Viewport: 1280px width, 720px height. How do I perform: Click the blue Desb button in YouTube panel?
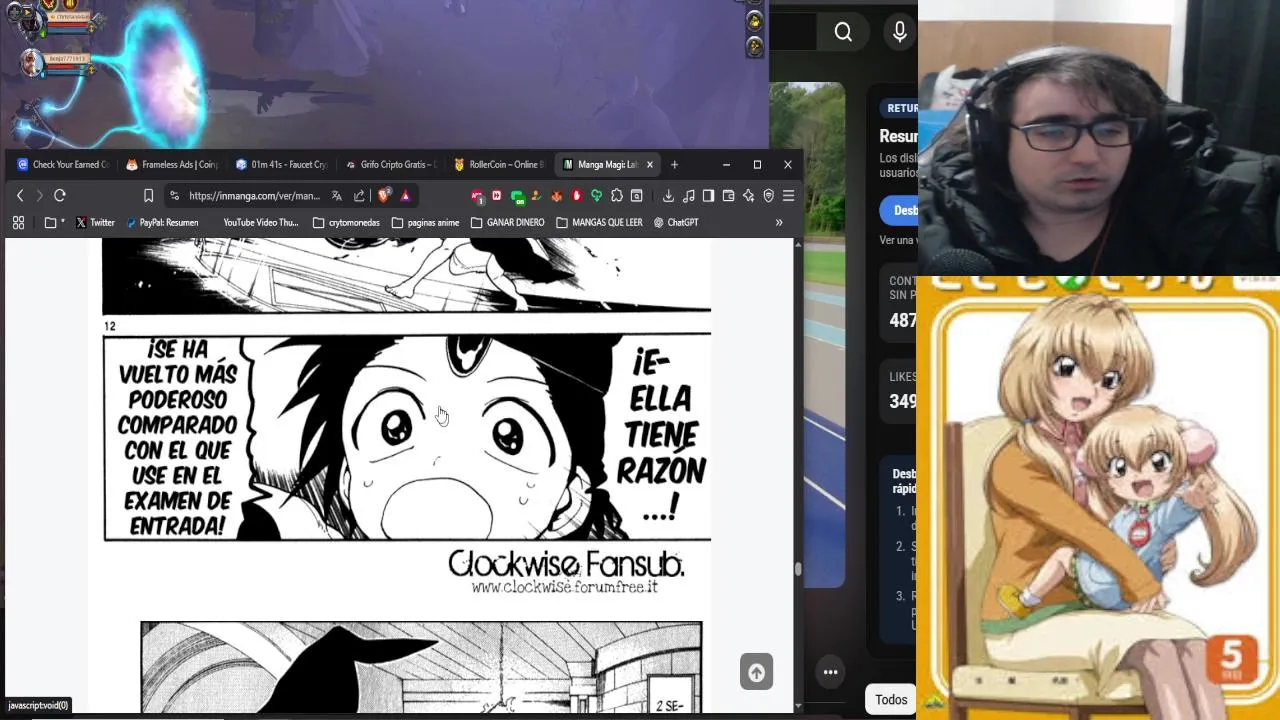(x=899, y=210)
